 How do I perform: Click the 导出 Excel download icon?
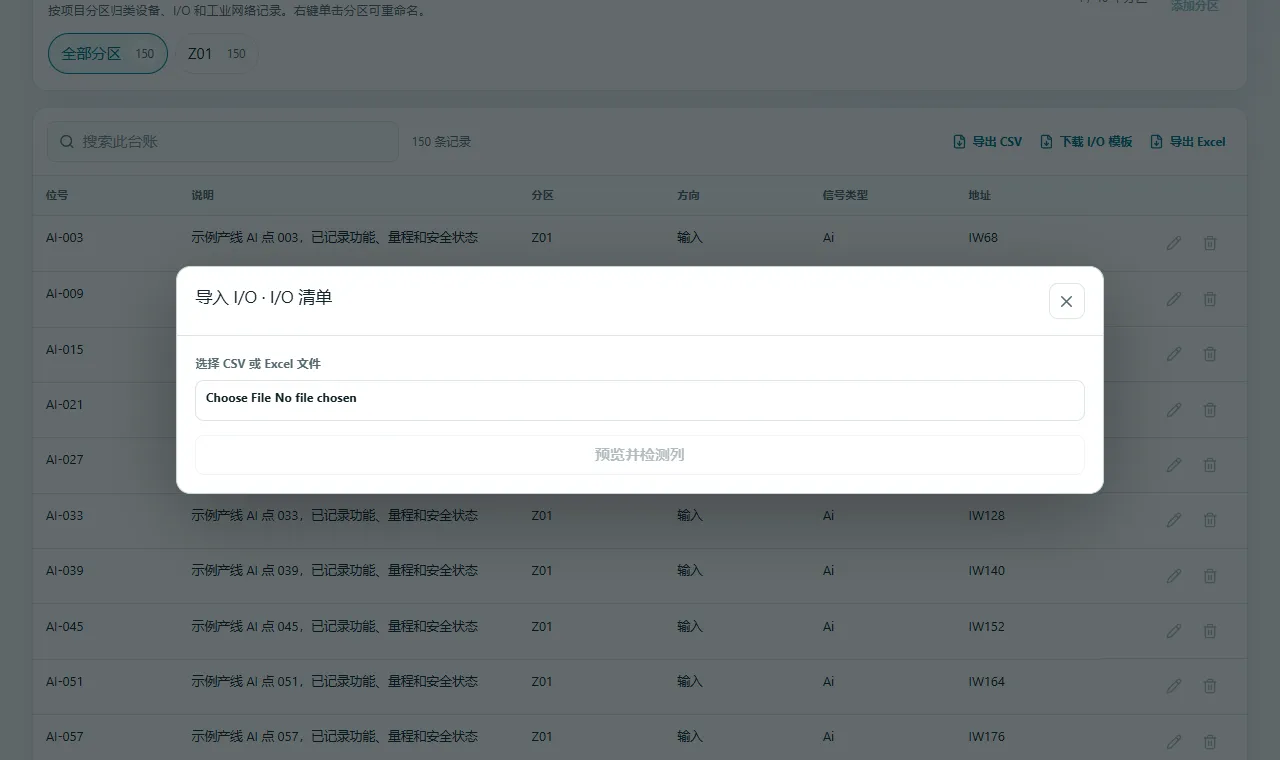click(x=1157, y=142)
